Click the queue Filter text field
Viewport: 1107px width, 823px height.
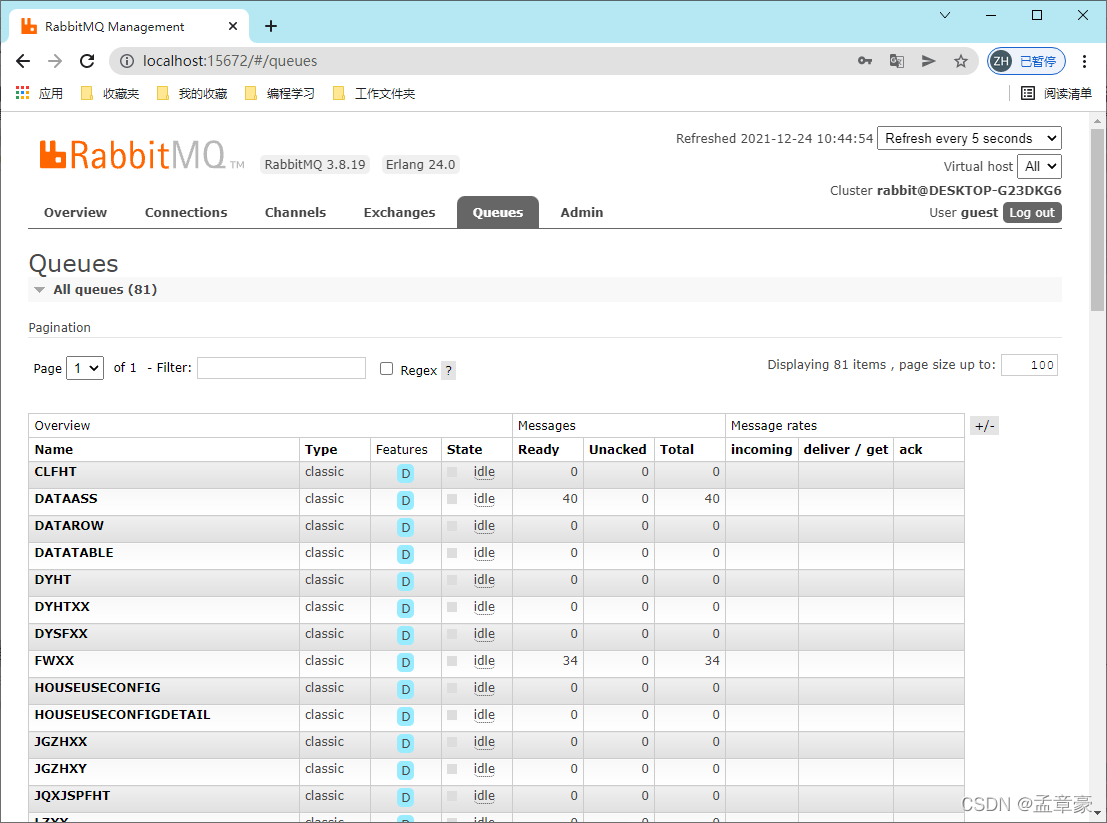point(281,368)
